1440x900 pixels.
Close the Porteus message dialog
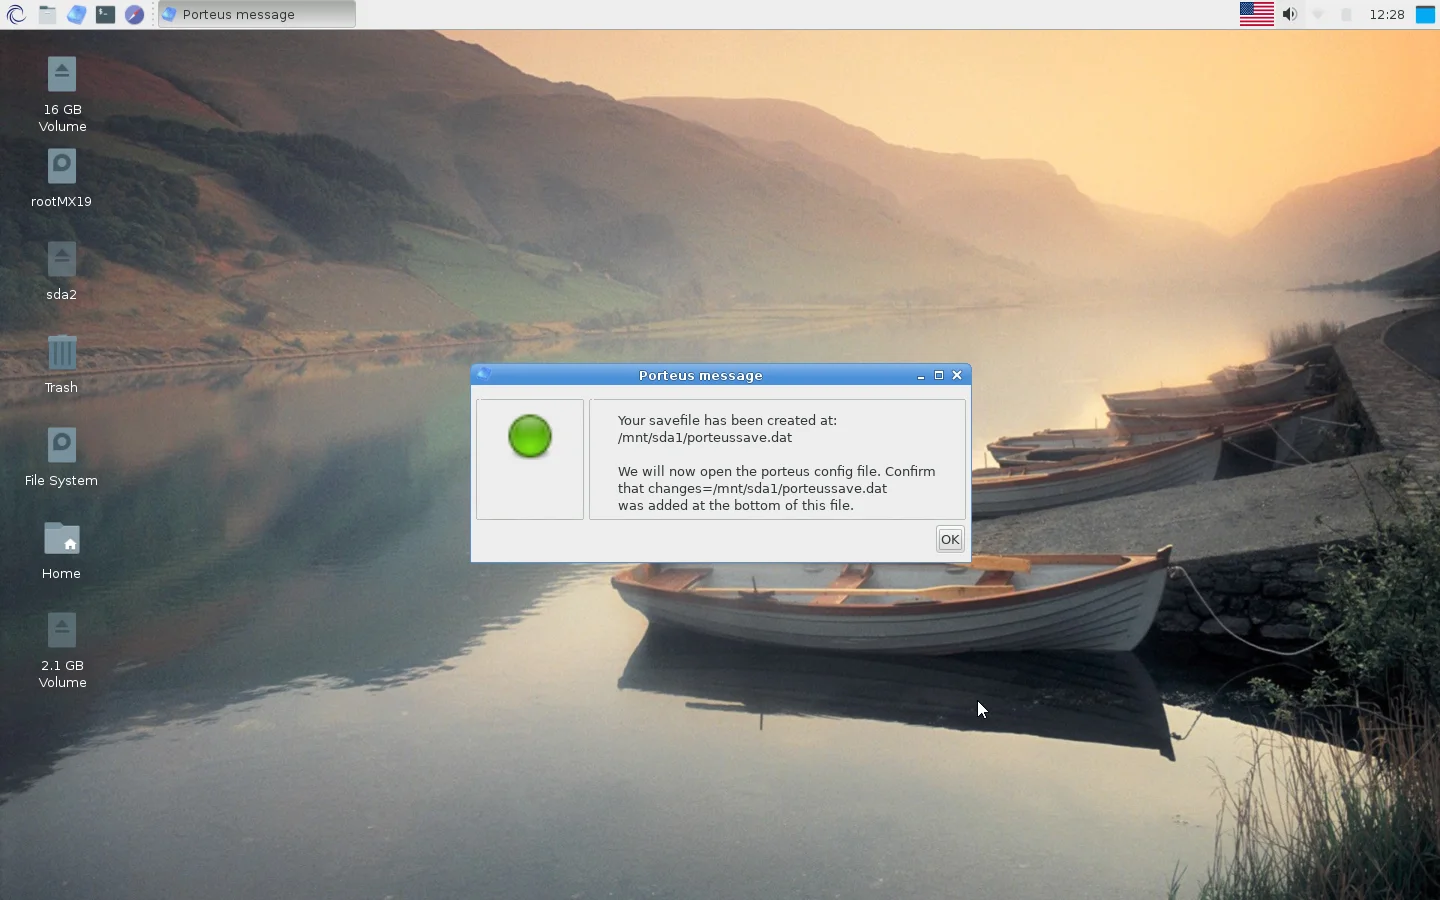click(957, 375)
